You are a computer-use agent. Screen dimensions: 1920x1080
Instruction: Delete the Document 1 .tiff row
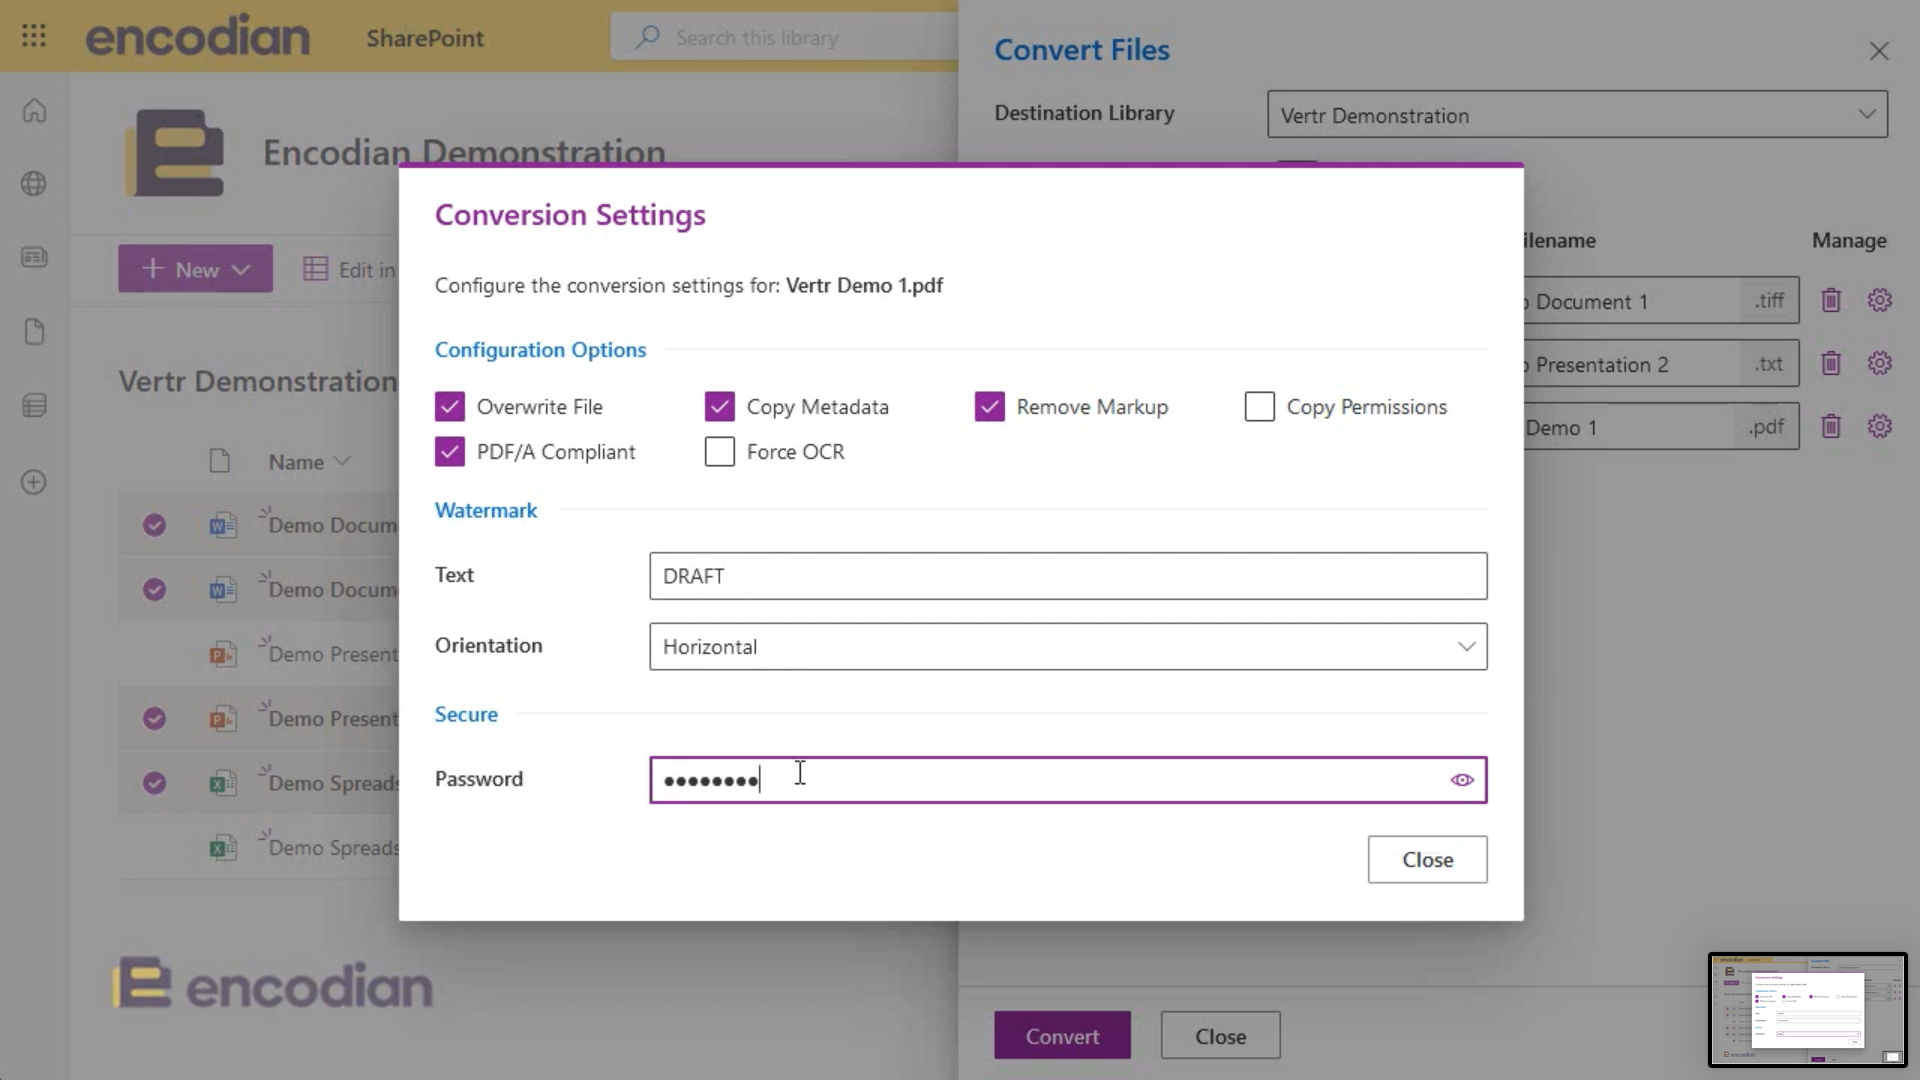coord(1831,300)
